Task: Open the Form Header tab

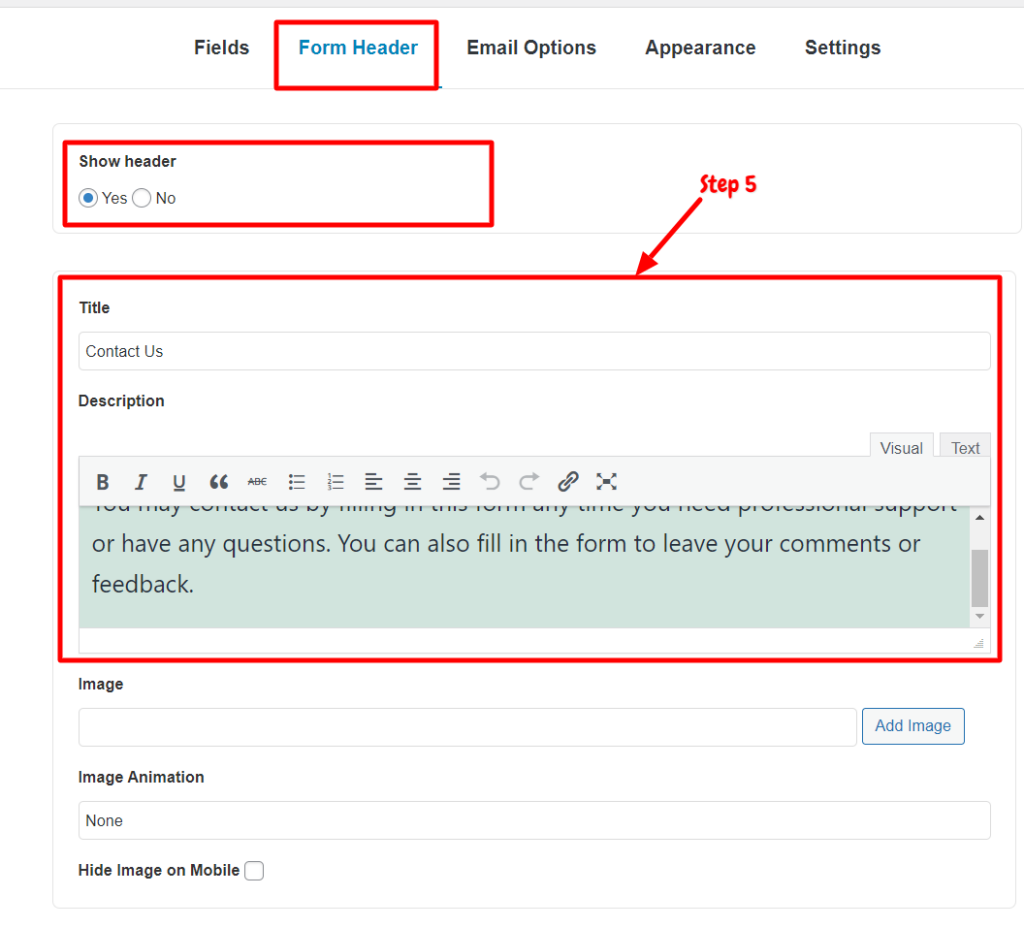Action: (x=358, y=48)
